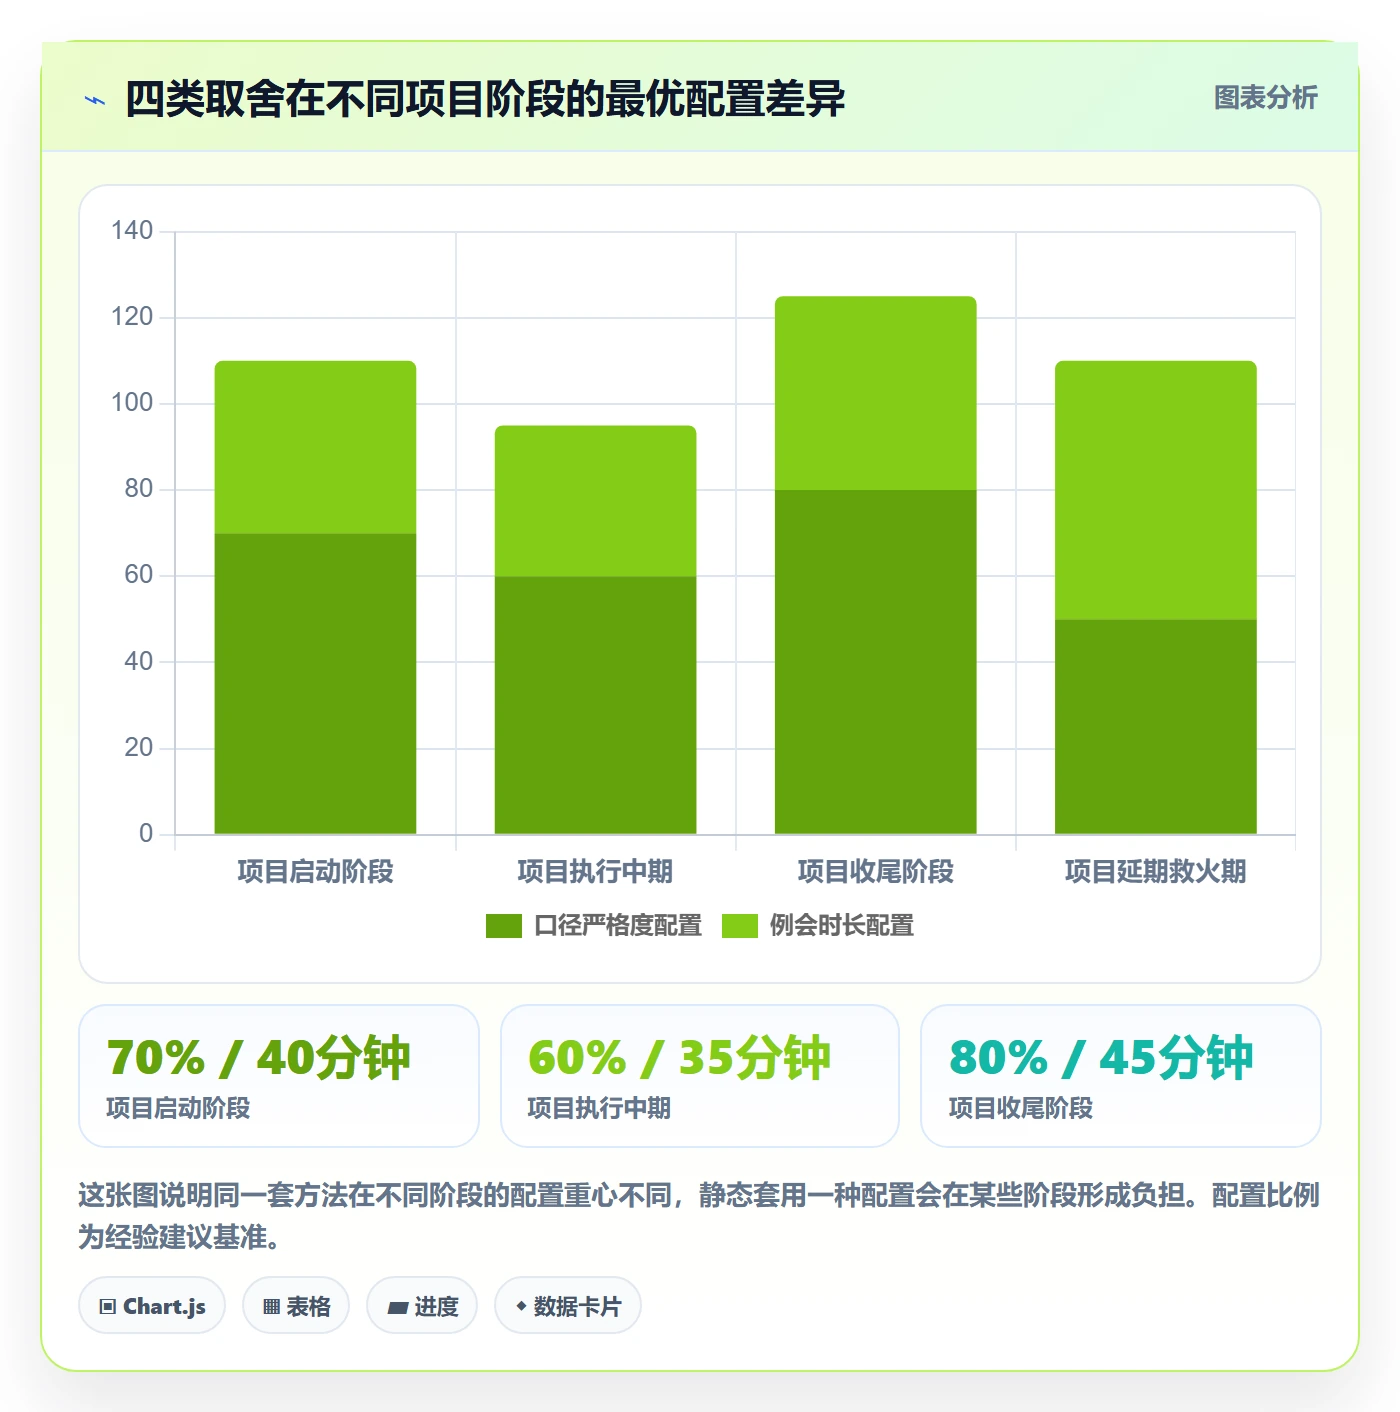Select the light green bar segment for 项目执行中期
1400x1412 pixels.
coord(595,501)
